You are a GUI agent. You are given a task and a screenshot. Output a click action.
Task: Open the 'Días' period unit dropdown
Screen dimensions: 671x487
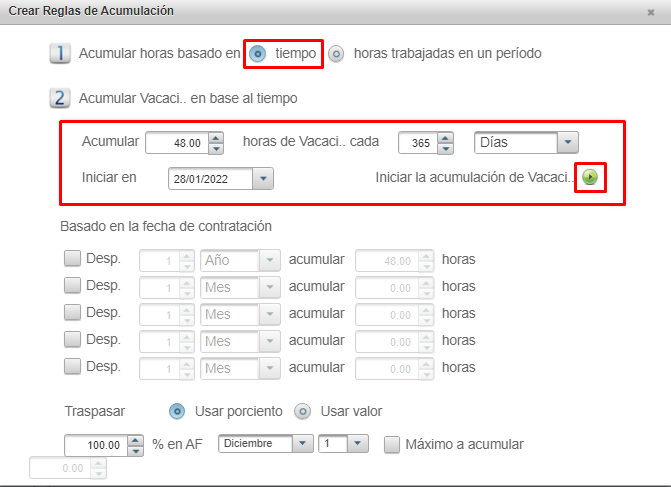566,142
